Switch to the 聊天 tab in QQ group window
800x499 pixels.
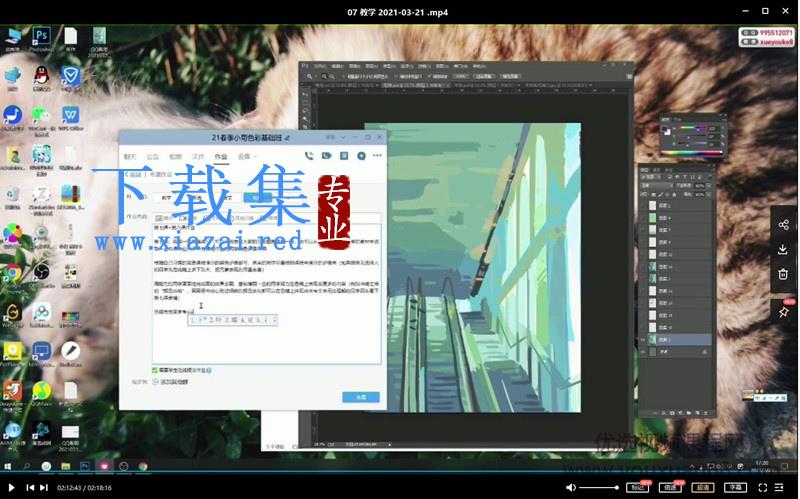[130, 156]
